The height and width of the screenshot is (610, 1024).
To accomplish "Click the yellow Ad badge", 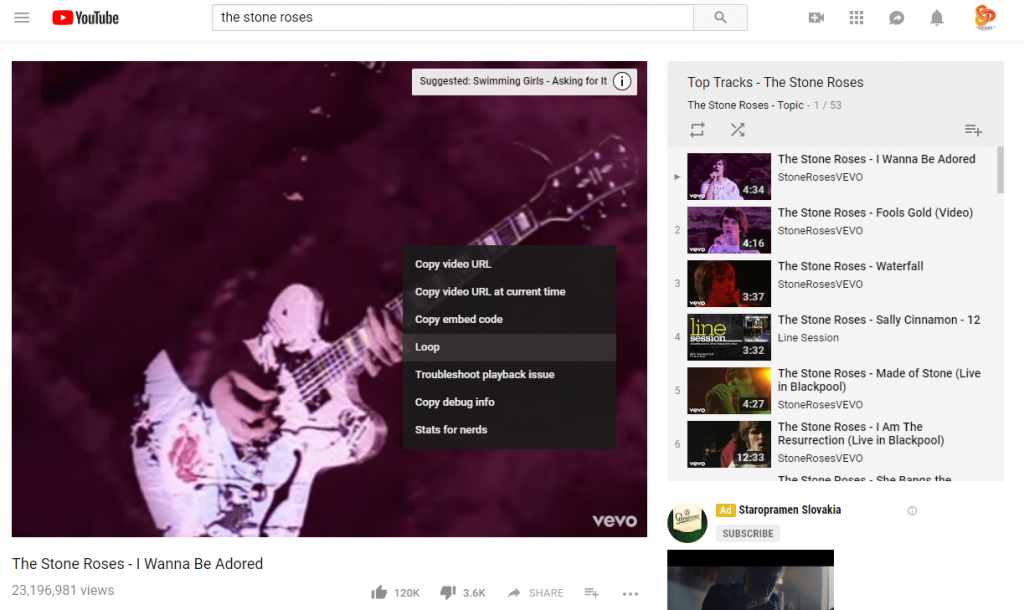I will pyautogui.click(x=725, y=510).
